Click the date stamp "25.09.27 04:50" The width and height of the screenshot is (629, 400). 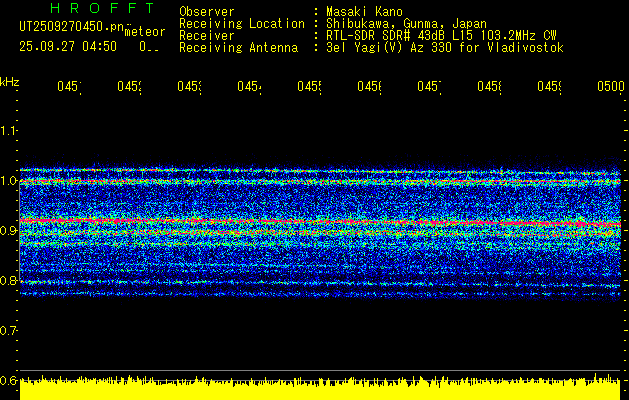point(68,47)
